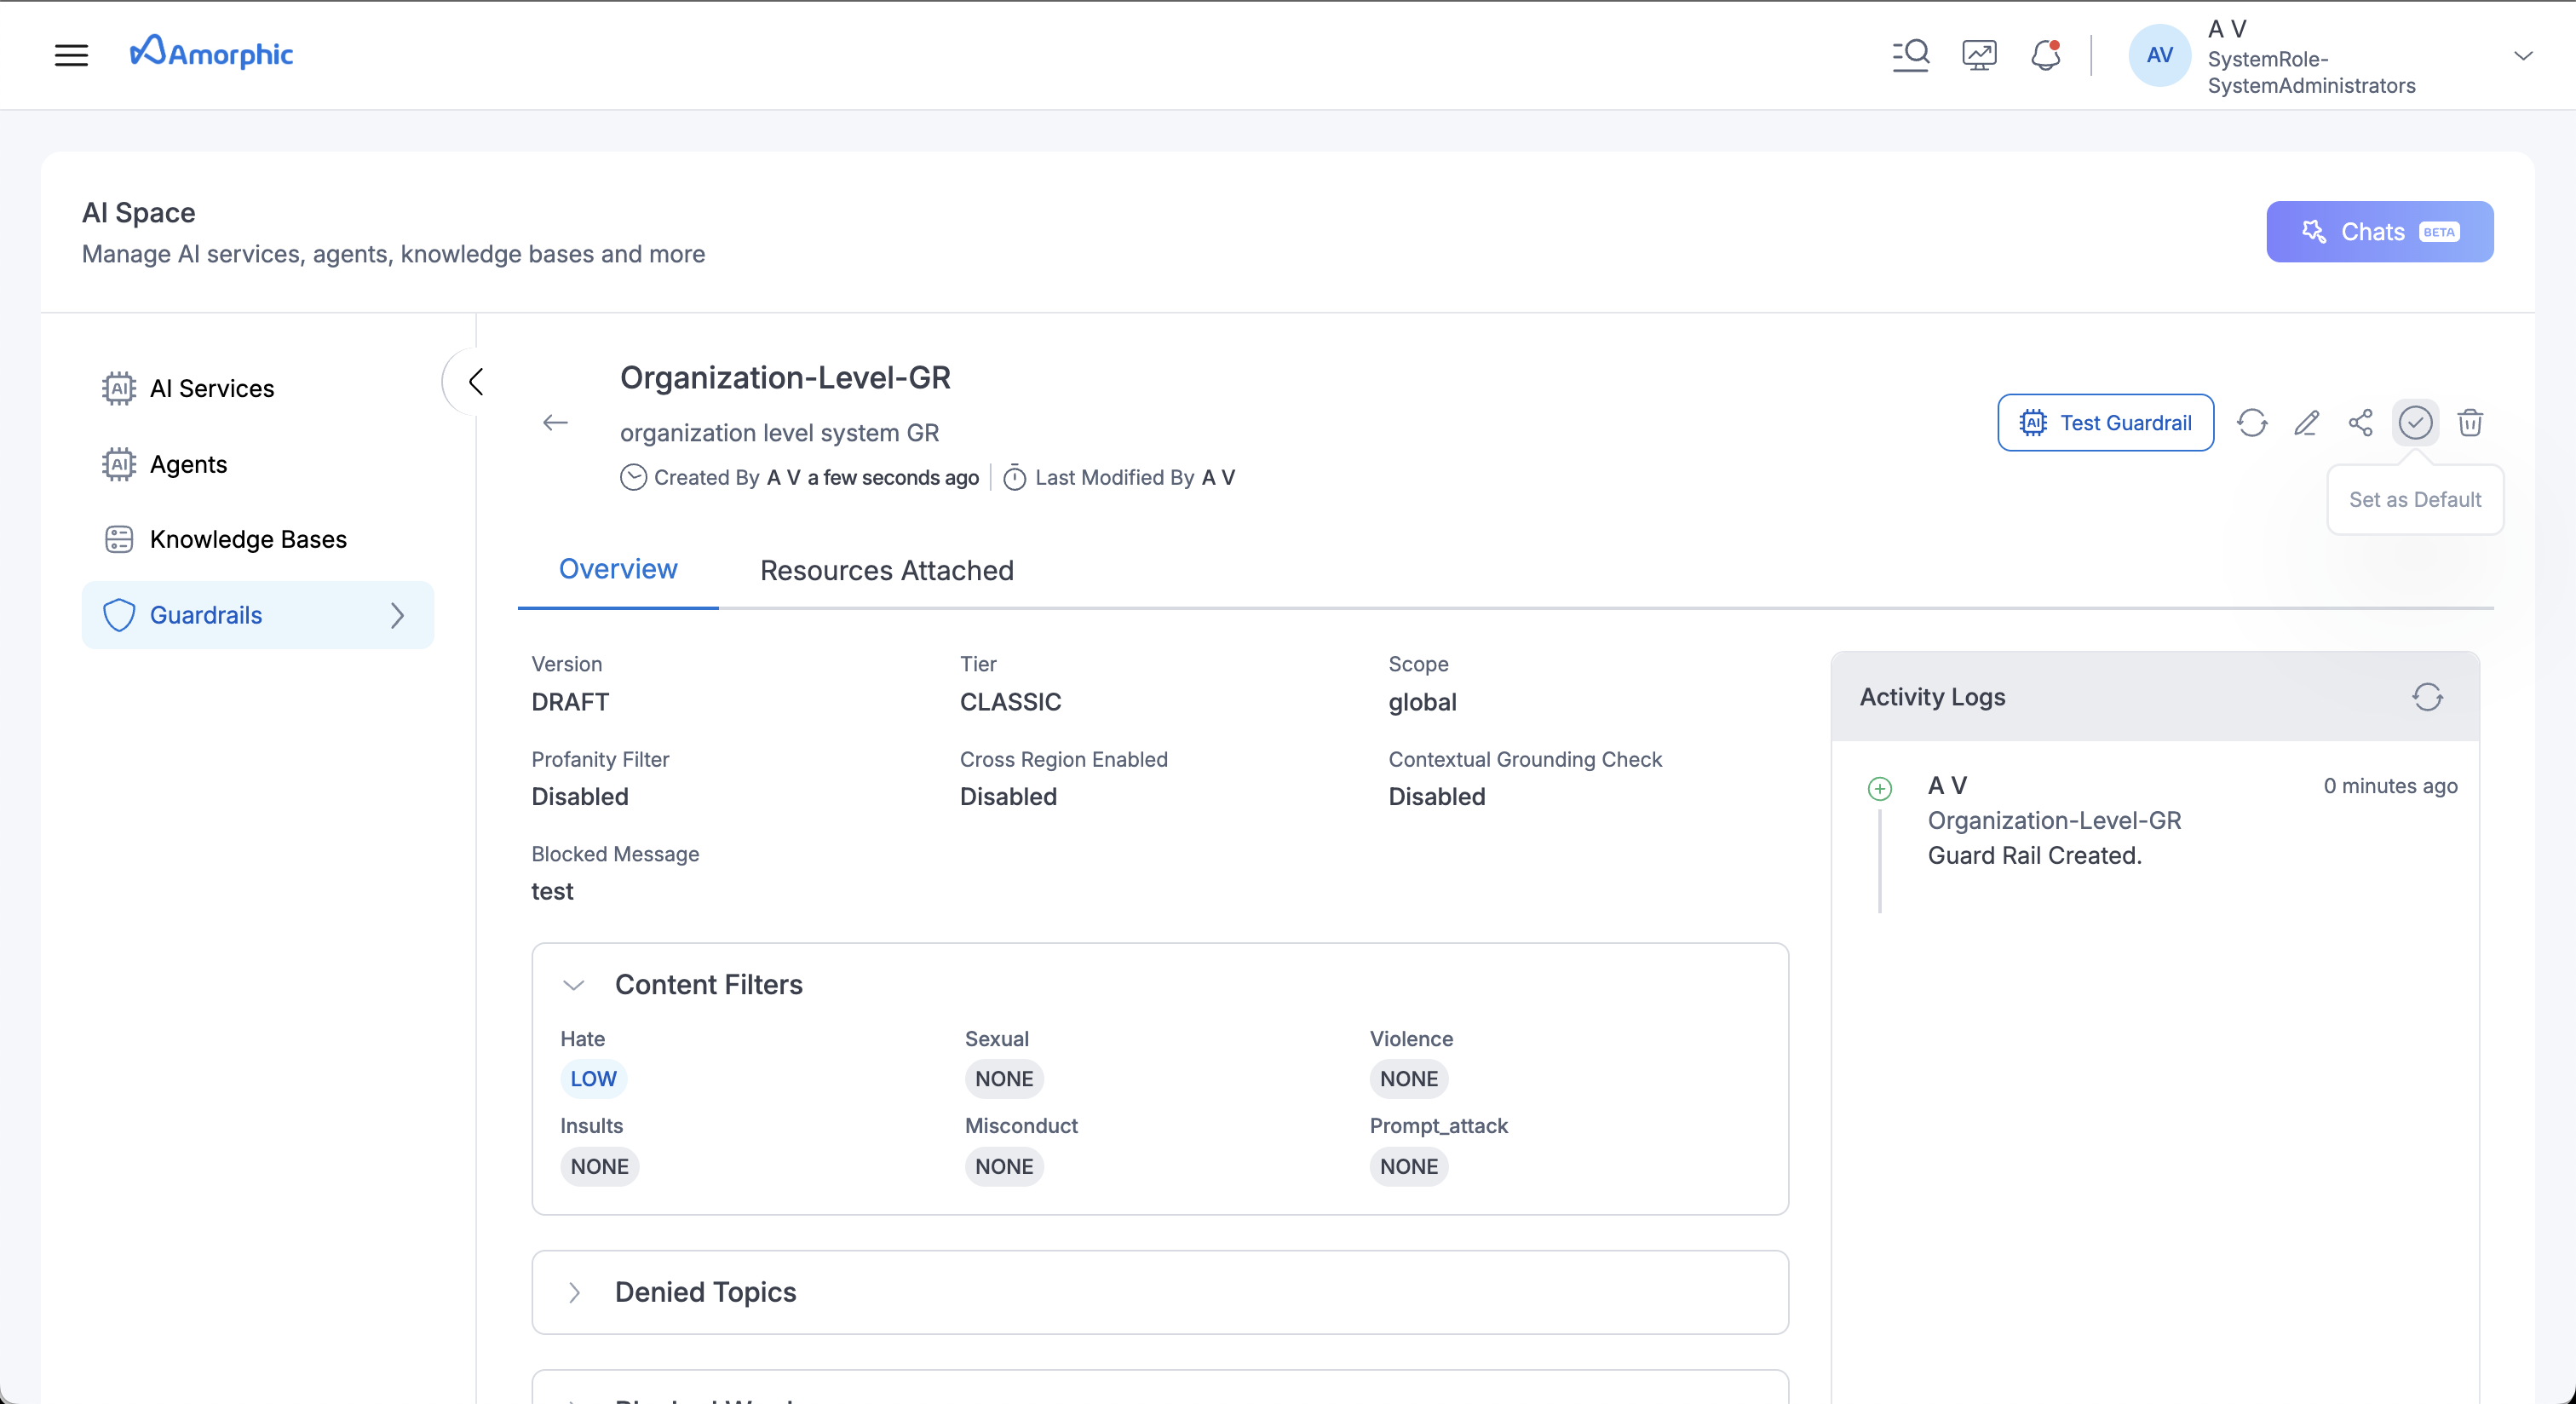2576x1404 pixels.
Task: Switch to Resources Attached tab
Action: tap(886, 570)
